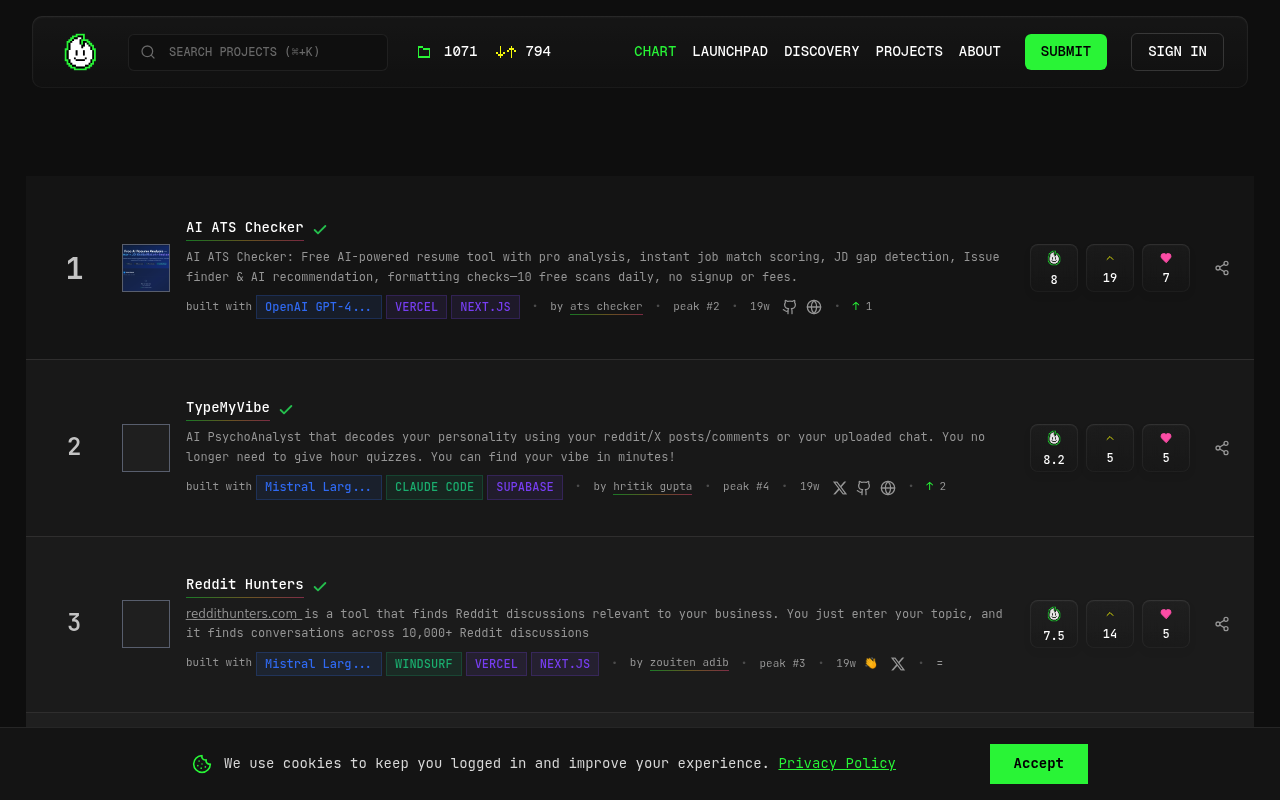Visit AI ATS Checker website globe icon
The image size is (1280, 800).
[814, 307]
